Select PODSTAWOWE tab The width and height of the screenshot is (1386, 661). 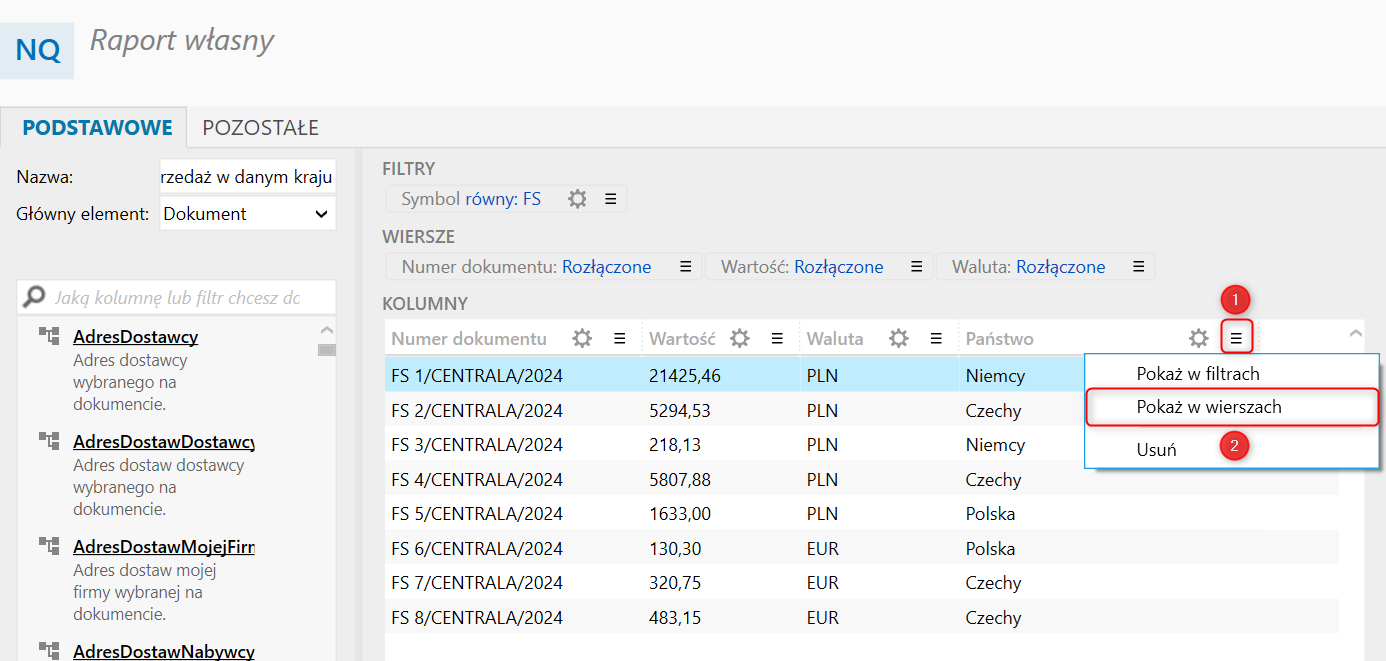[97, 128]
